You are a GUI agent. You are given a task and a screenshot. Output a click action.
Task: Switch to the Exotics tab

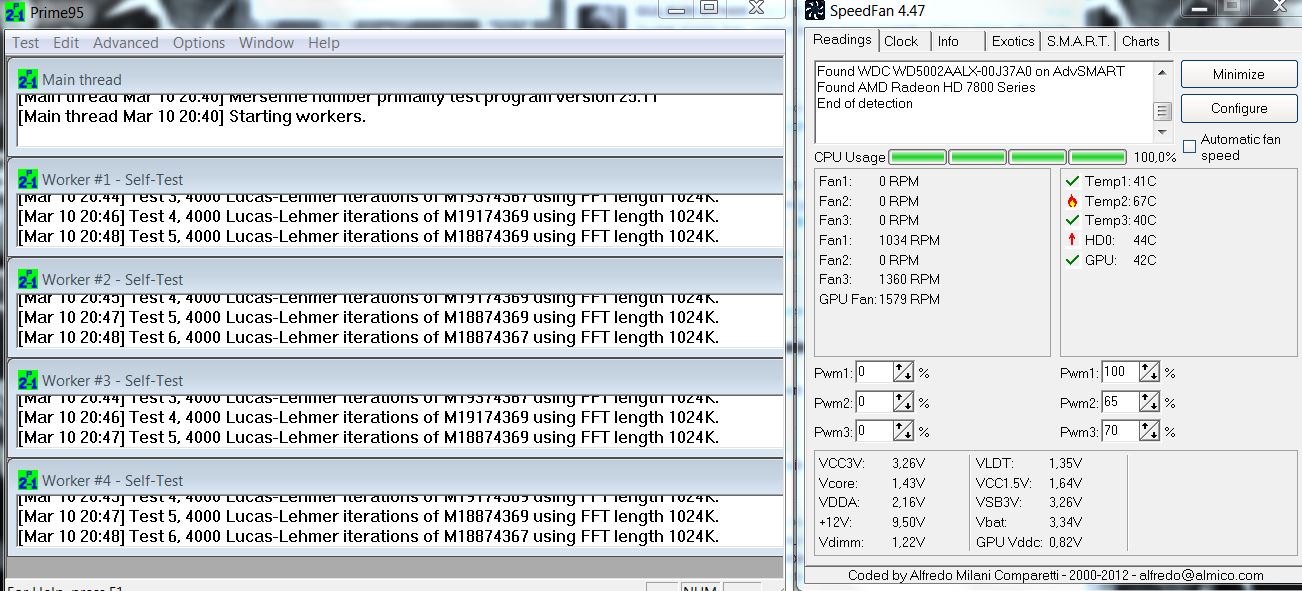pyautogui.click(x=1013, y=41)
